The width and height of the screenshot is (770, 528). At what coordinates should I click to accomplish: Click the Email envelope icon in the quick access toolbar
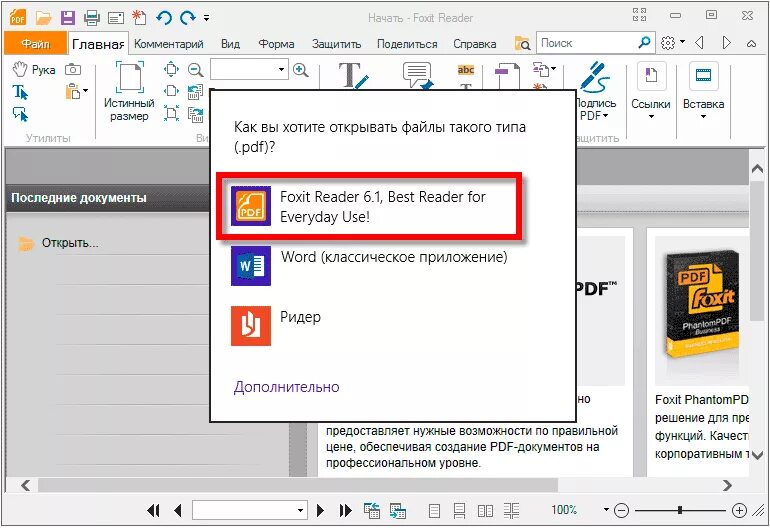tap(115, 19)
